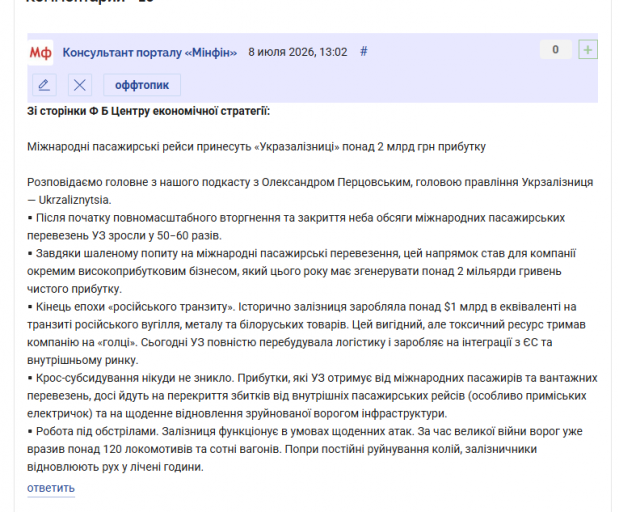Click the line about «Укразалізниці» понад 2 млрд грн прибутку

tap(256, 147)
